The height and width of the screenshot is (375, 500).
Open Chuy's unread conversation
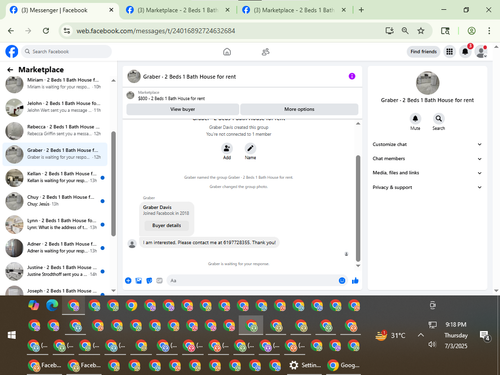coord(55,201)
